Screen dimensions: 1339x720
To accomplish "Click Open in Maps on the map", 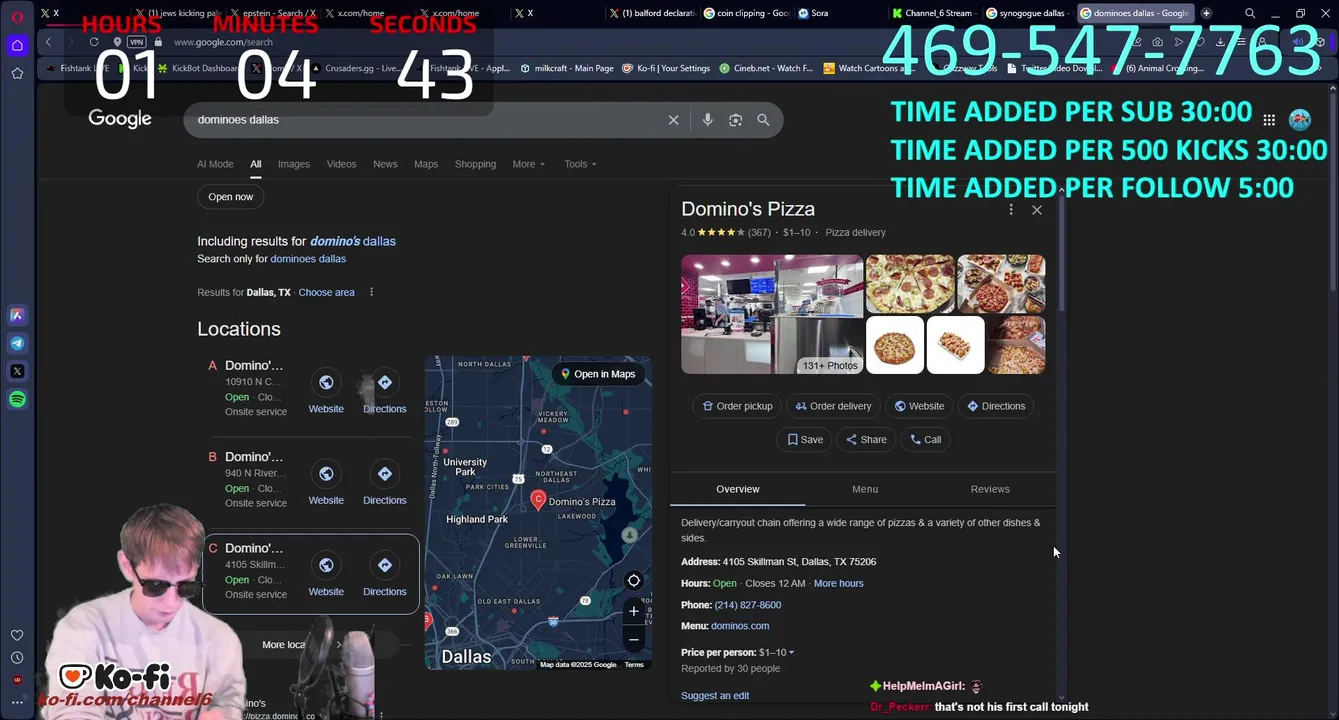I will coord(598,374).
